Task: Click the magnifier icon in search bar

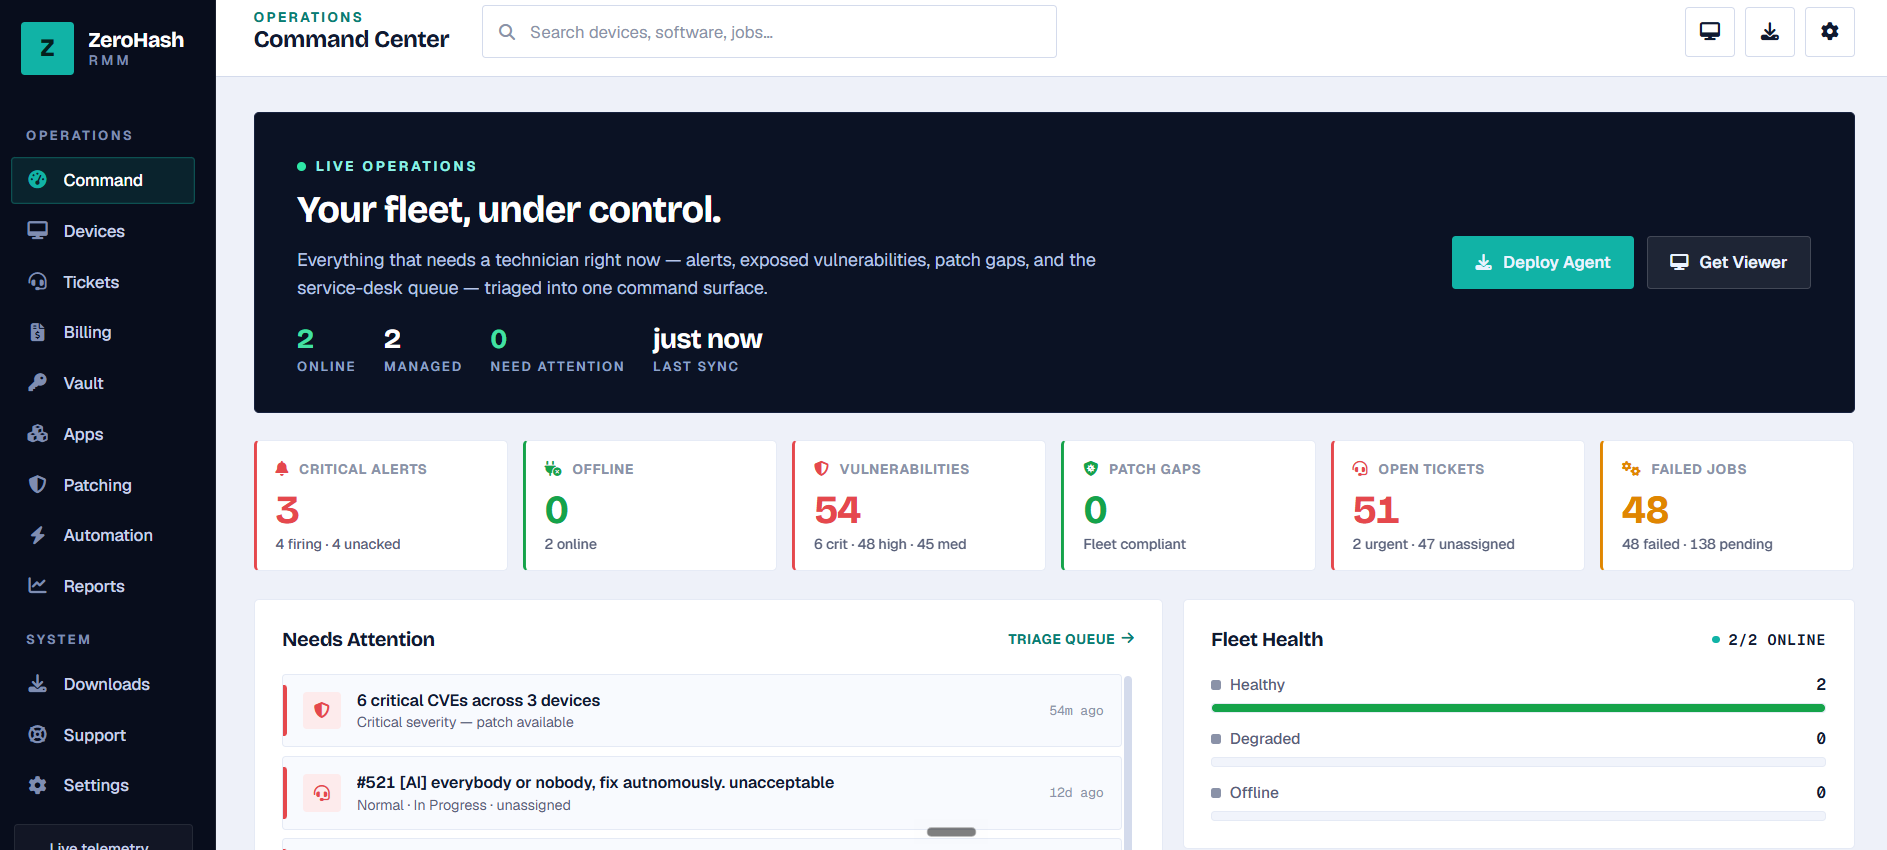Action: [x=507, y=32]
